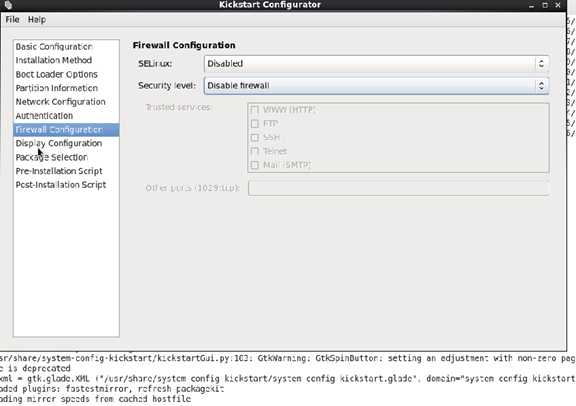Select Firewall Configuration entry
This screenshot has height=406, width=576.
point(66,130)
